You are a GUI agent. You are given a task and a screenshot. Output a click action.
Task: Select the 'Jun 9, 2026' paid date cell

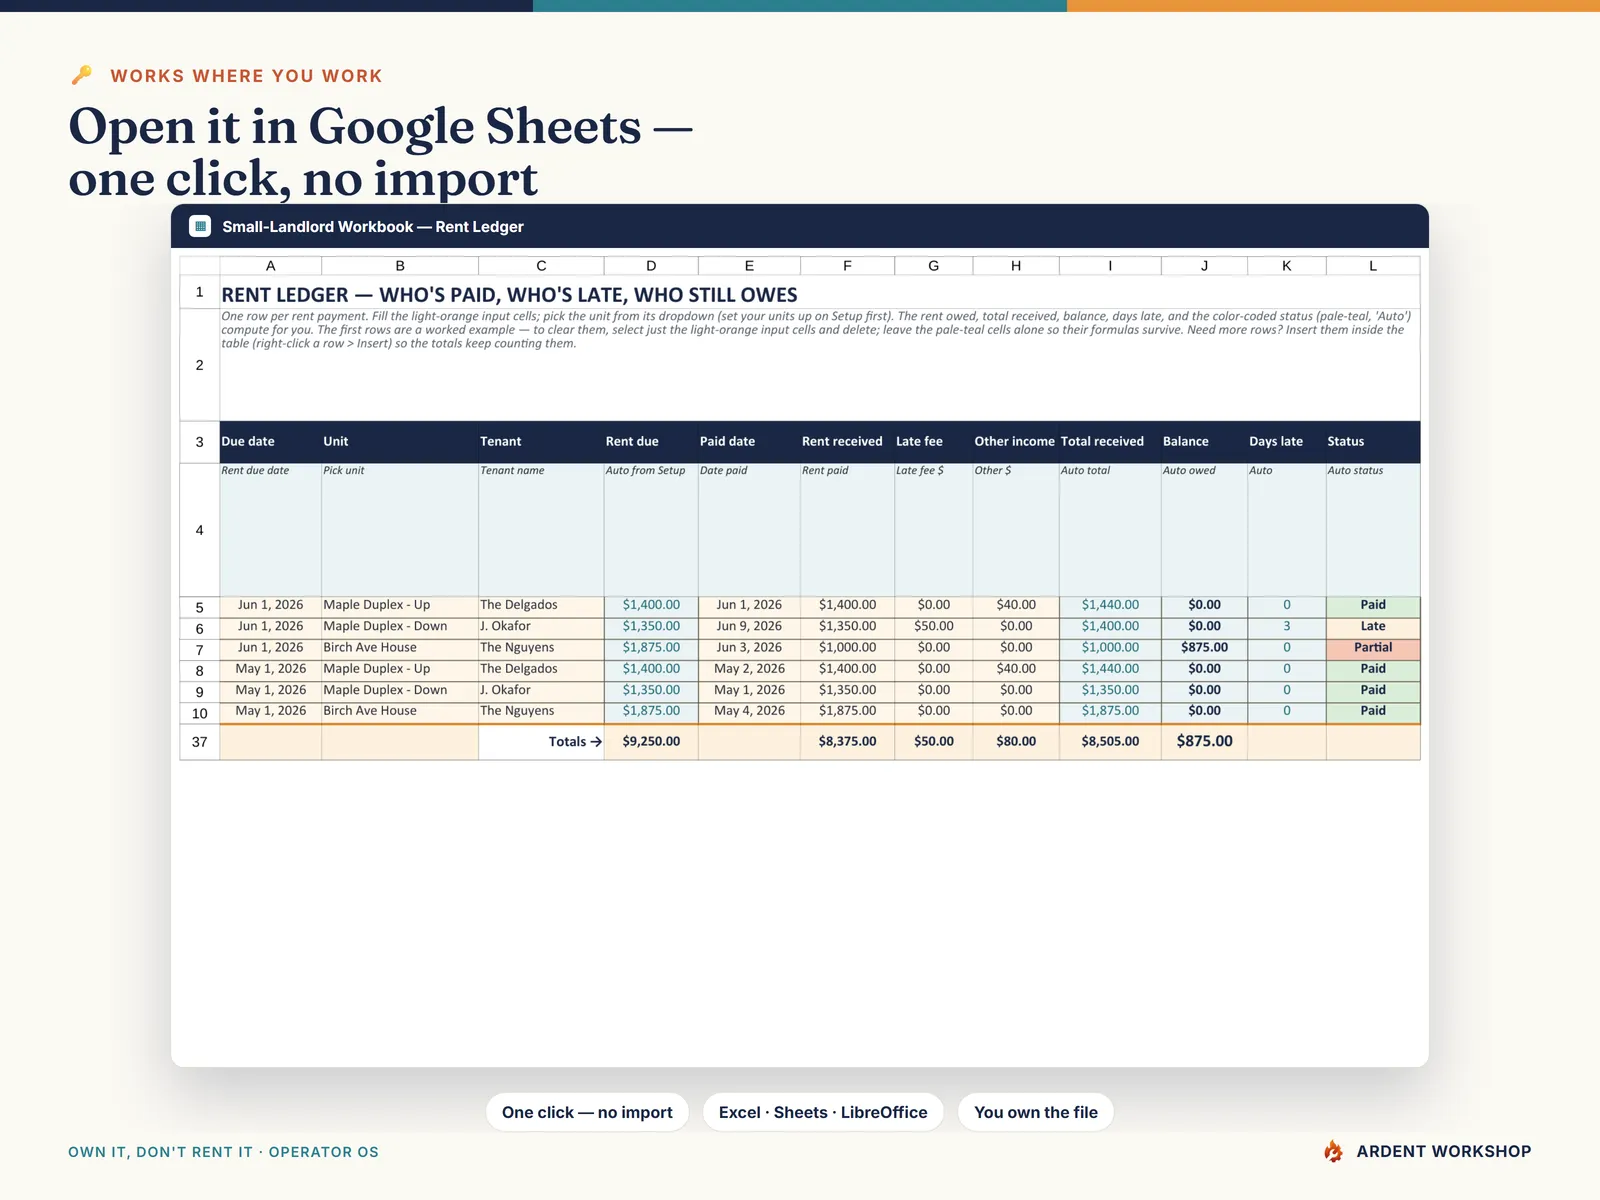click(749, 626)
